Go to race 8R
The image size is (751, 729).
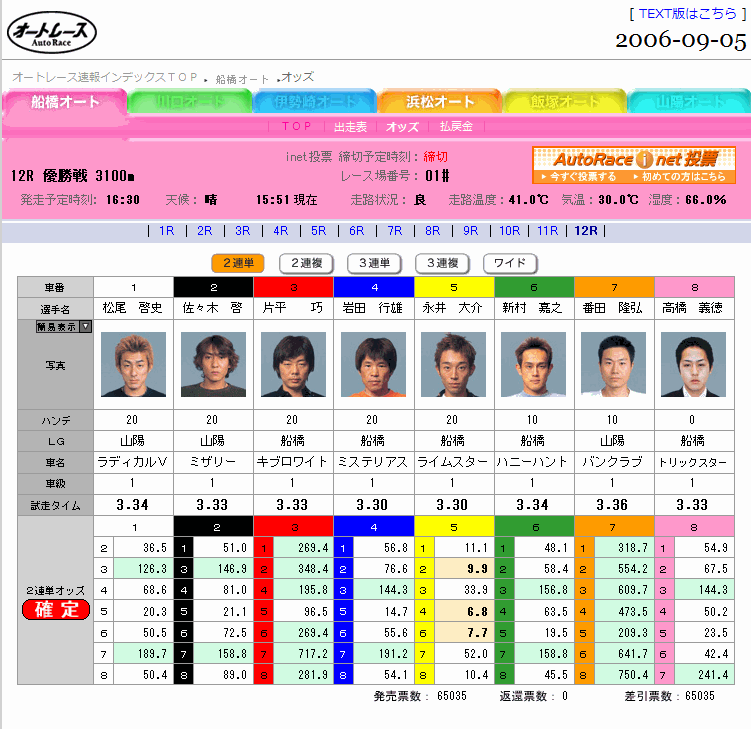click(x=432, y=231)
